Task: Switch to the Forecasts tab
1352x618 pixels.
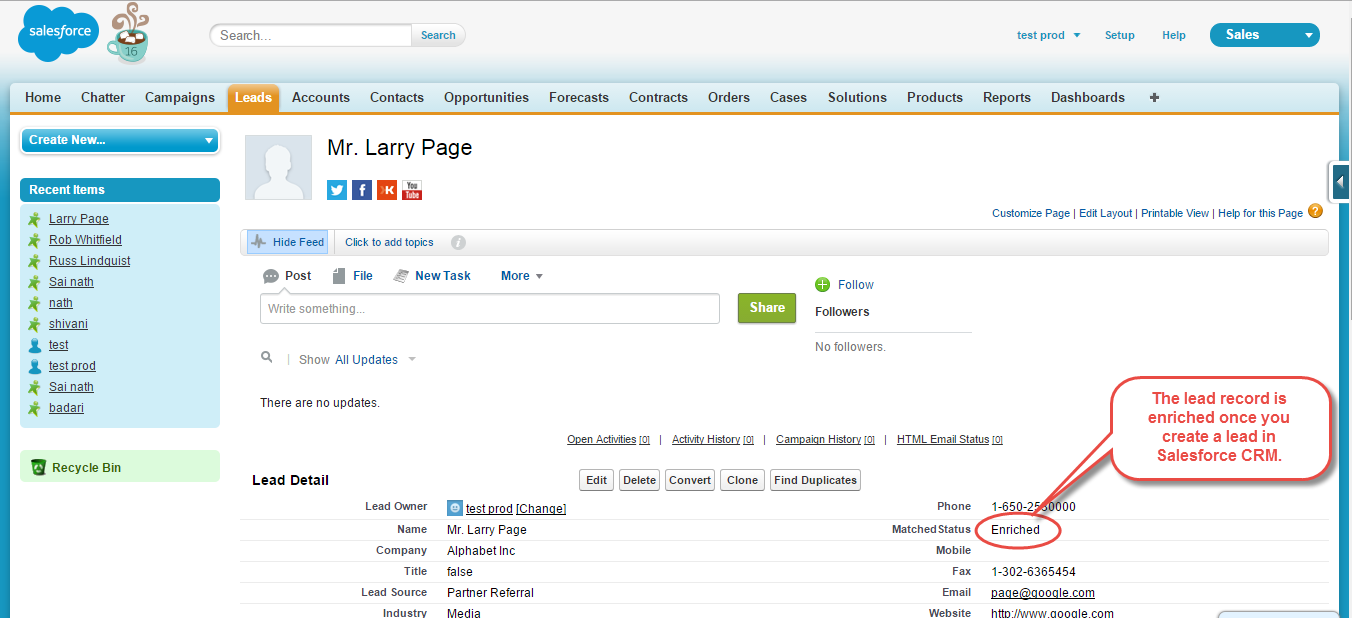Action: coord(579,98)
